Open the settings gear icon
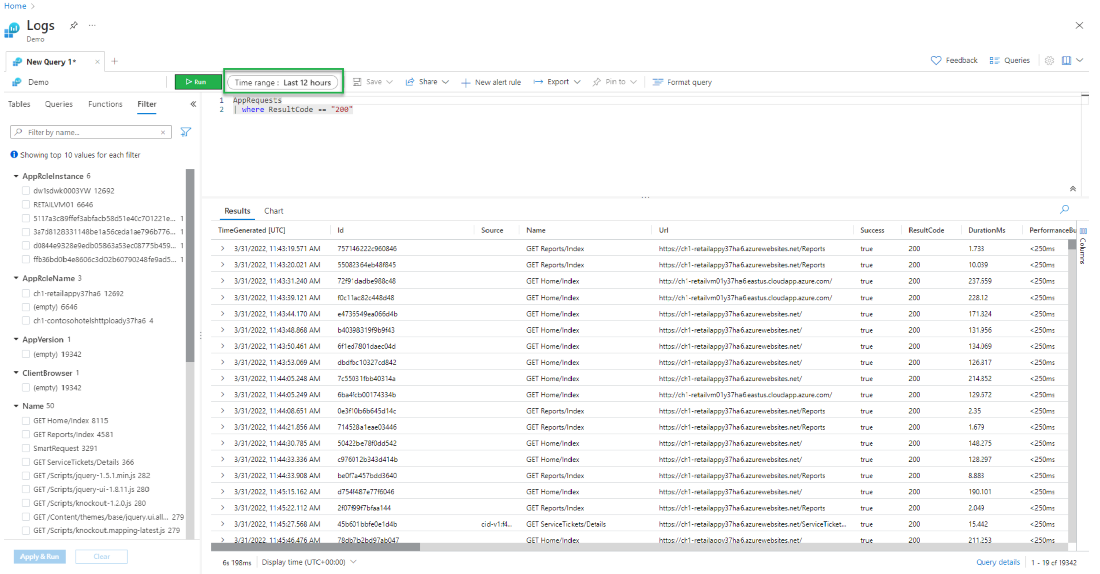This screenshot has width=1100, height=574. click(1049, 61)
